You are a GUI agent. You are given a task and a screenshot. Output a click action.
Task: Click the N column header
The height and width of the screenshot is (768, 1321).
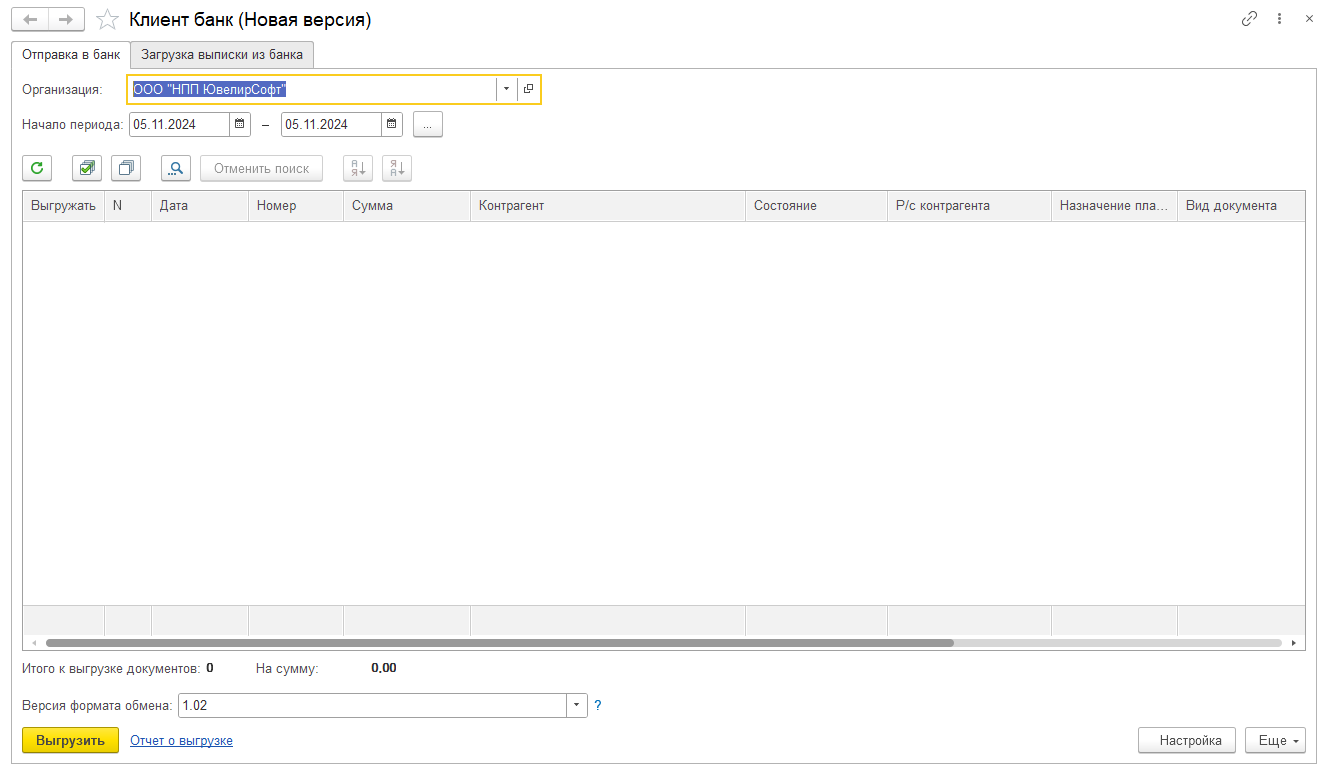(x=128, y=205)
